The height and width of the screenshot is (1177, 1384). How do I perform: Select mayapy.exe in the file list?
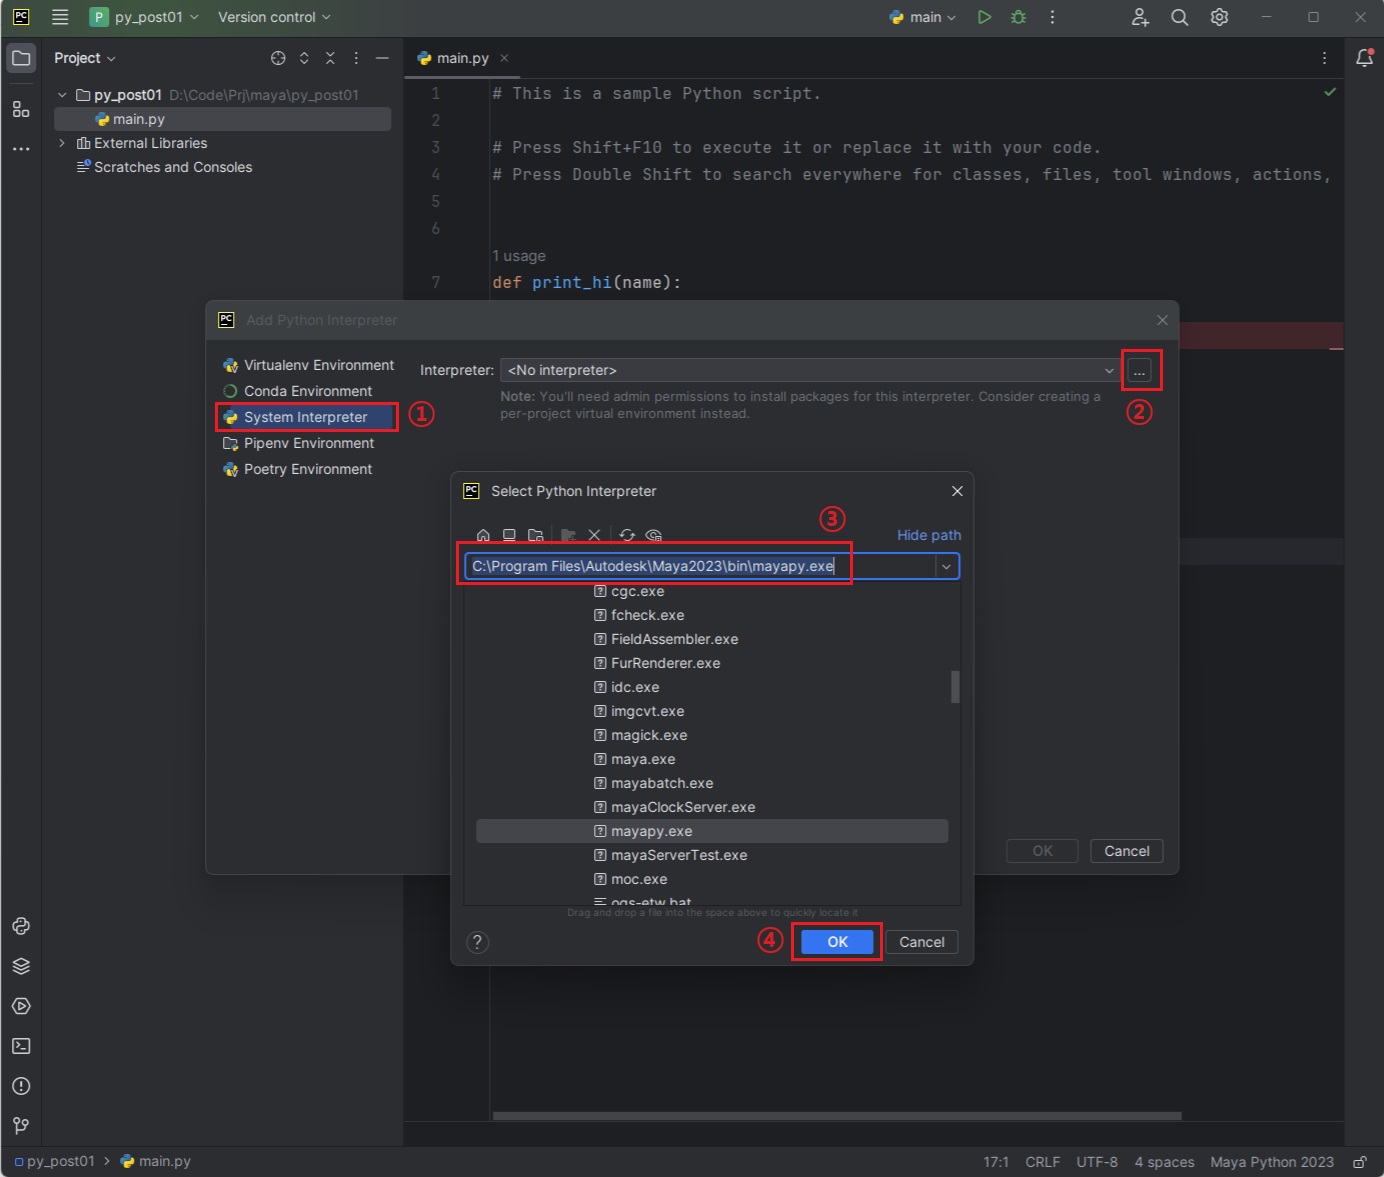click(712, 831)
